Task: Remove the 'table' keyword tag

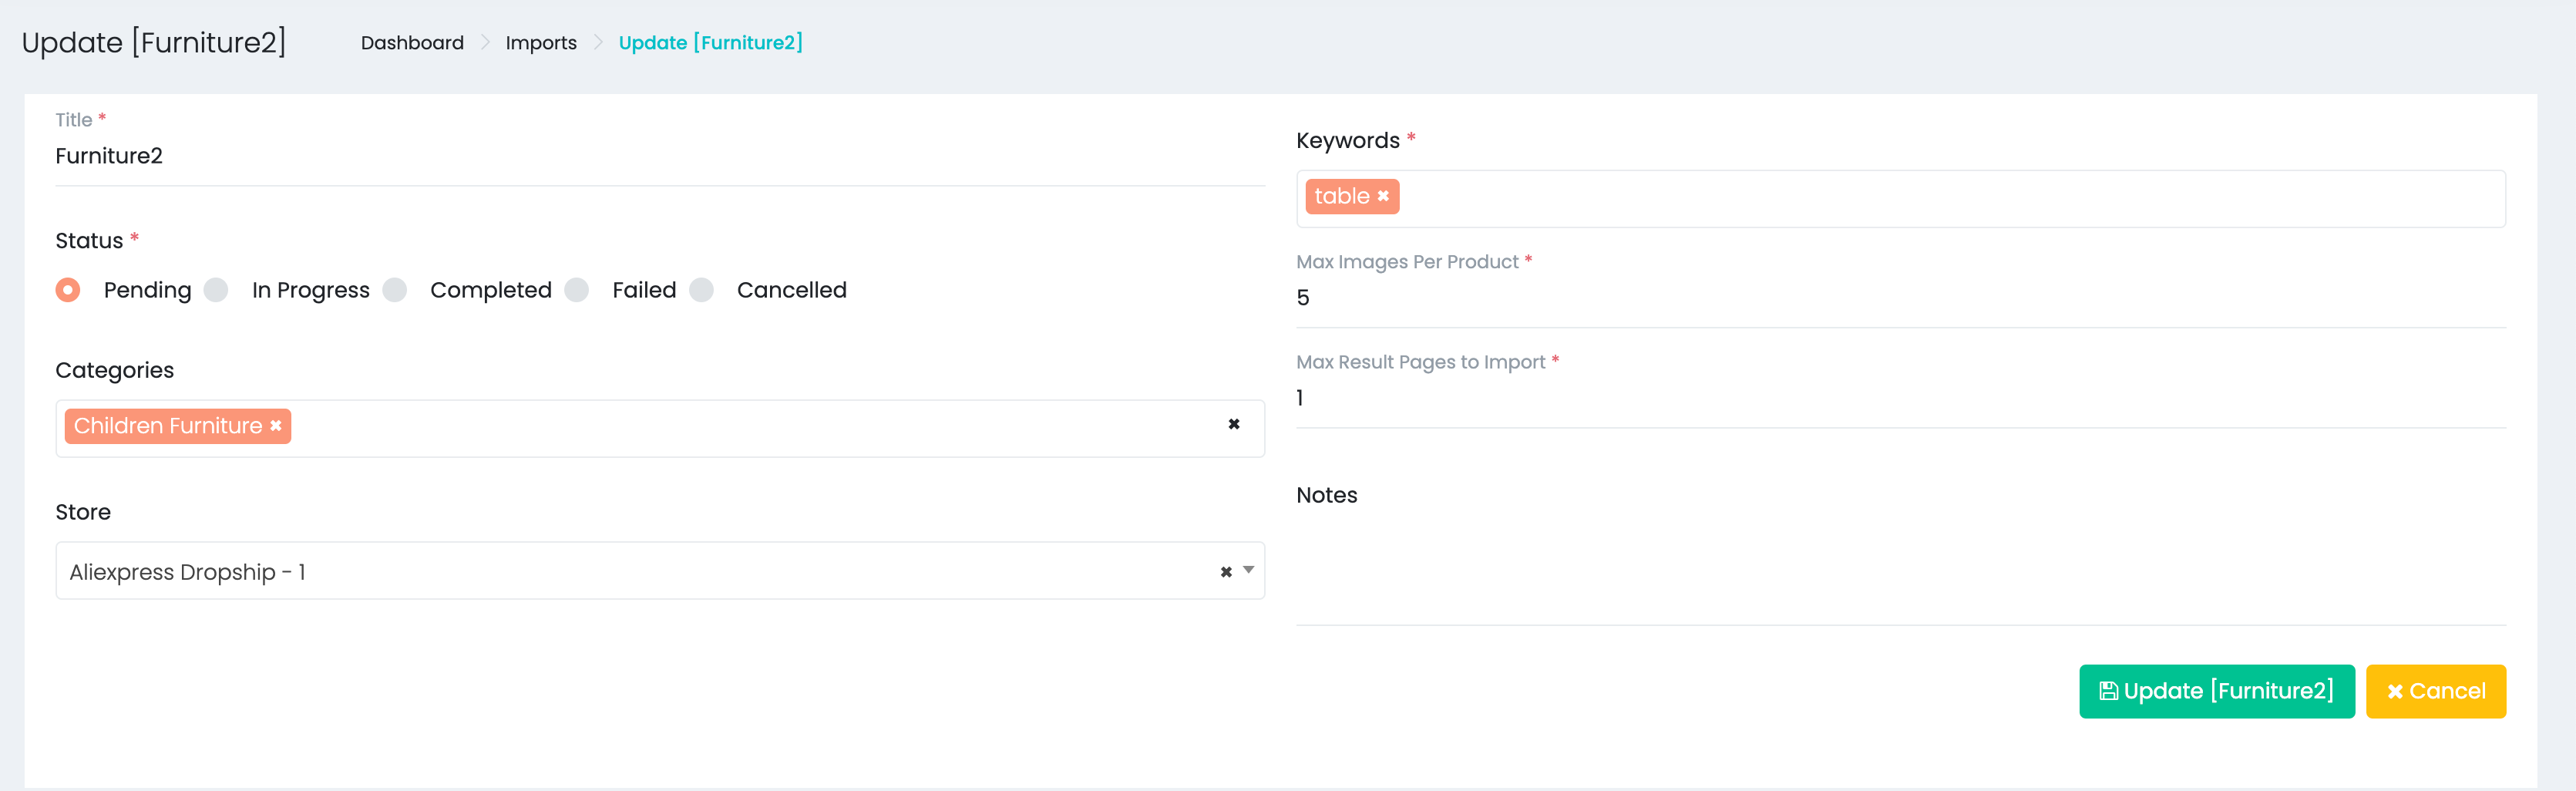Action: coord(1383,197)
